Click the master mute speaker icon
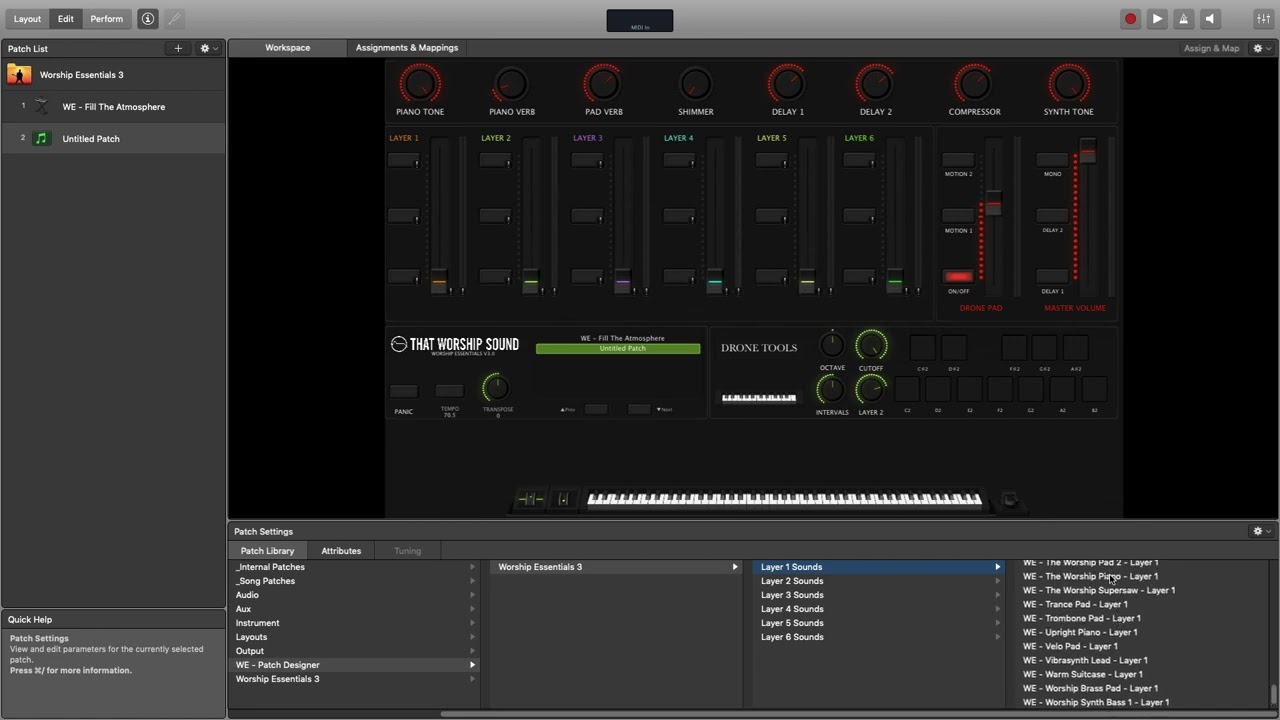 coord(1210,19)
